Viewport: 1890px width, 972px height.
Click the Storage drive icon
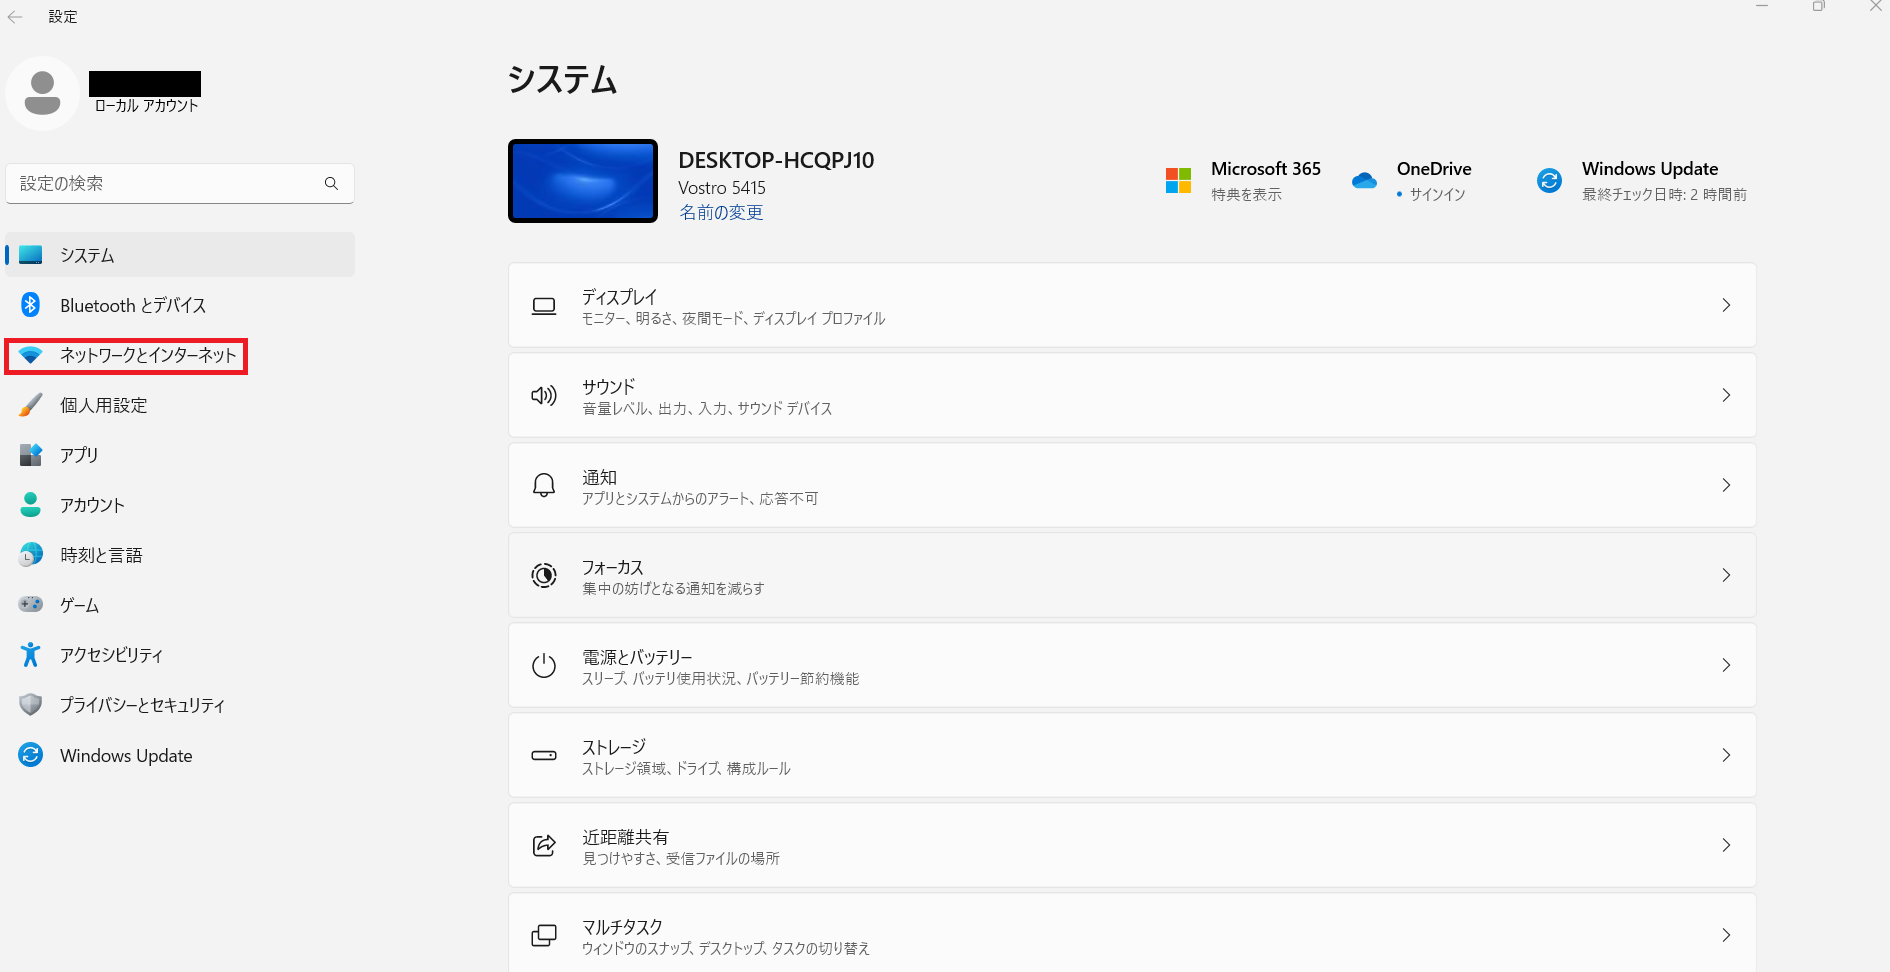[x=544, y=755]
